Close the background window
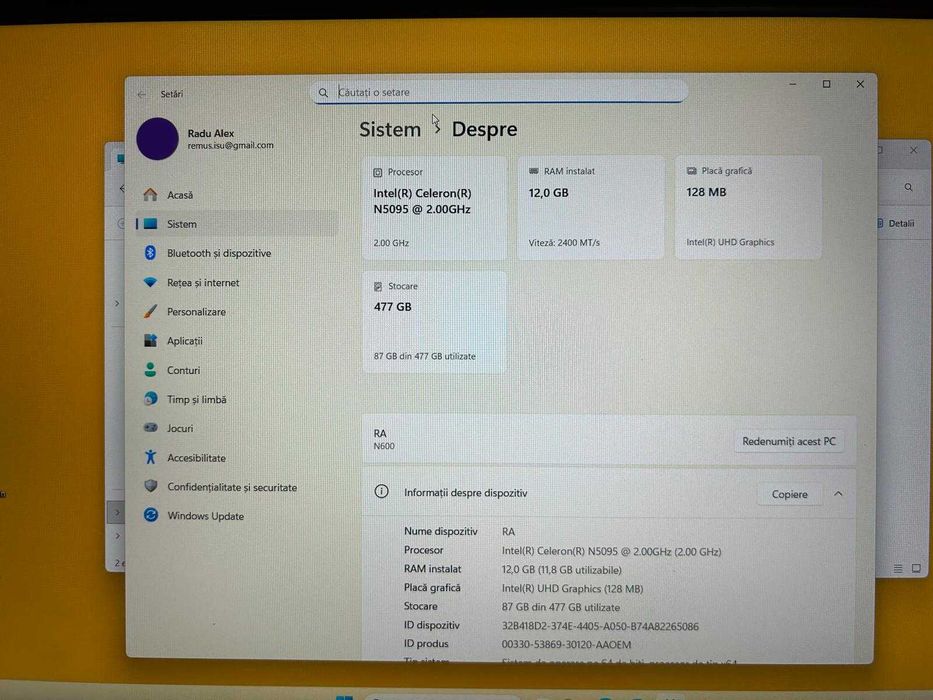 (913, 151)
